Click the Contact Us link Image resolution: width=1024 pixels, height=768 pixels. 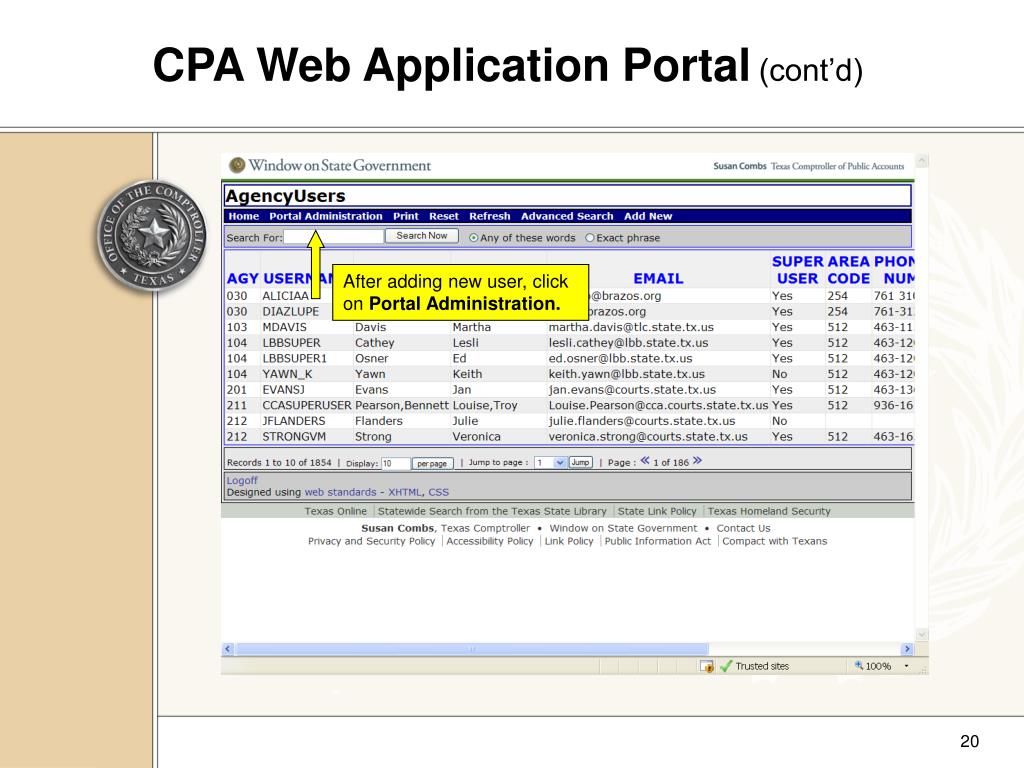(x=743, y=528)
